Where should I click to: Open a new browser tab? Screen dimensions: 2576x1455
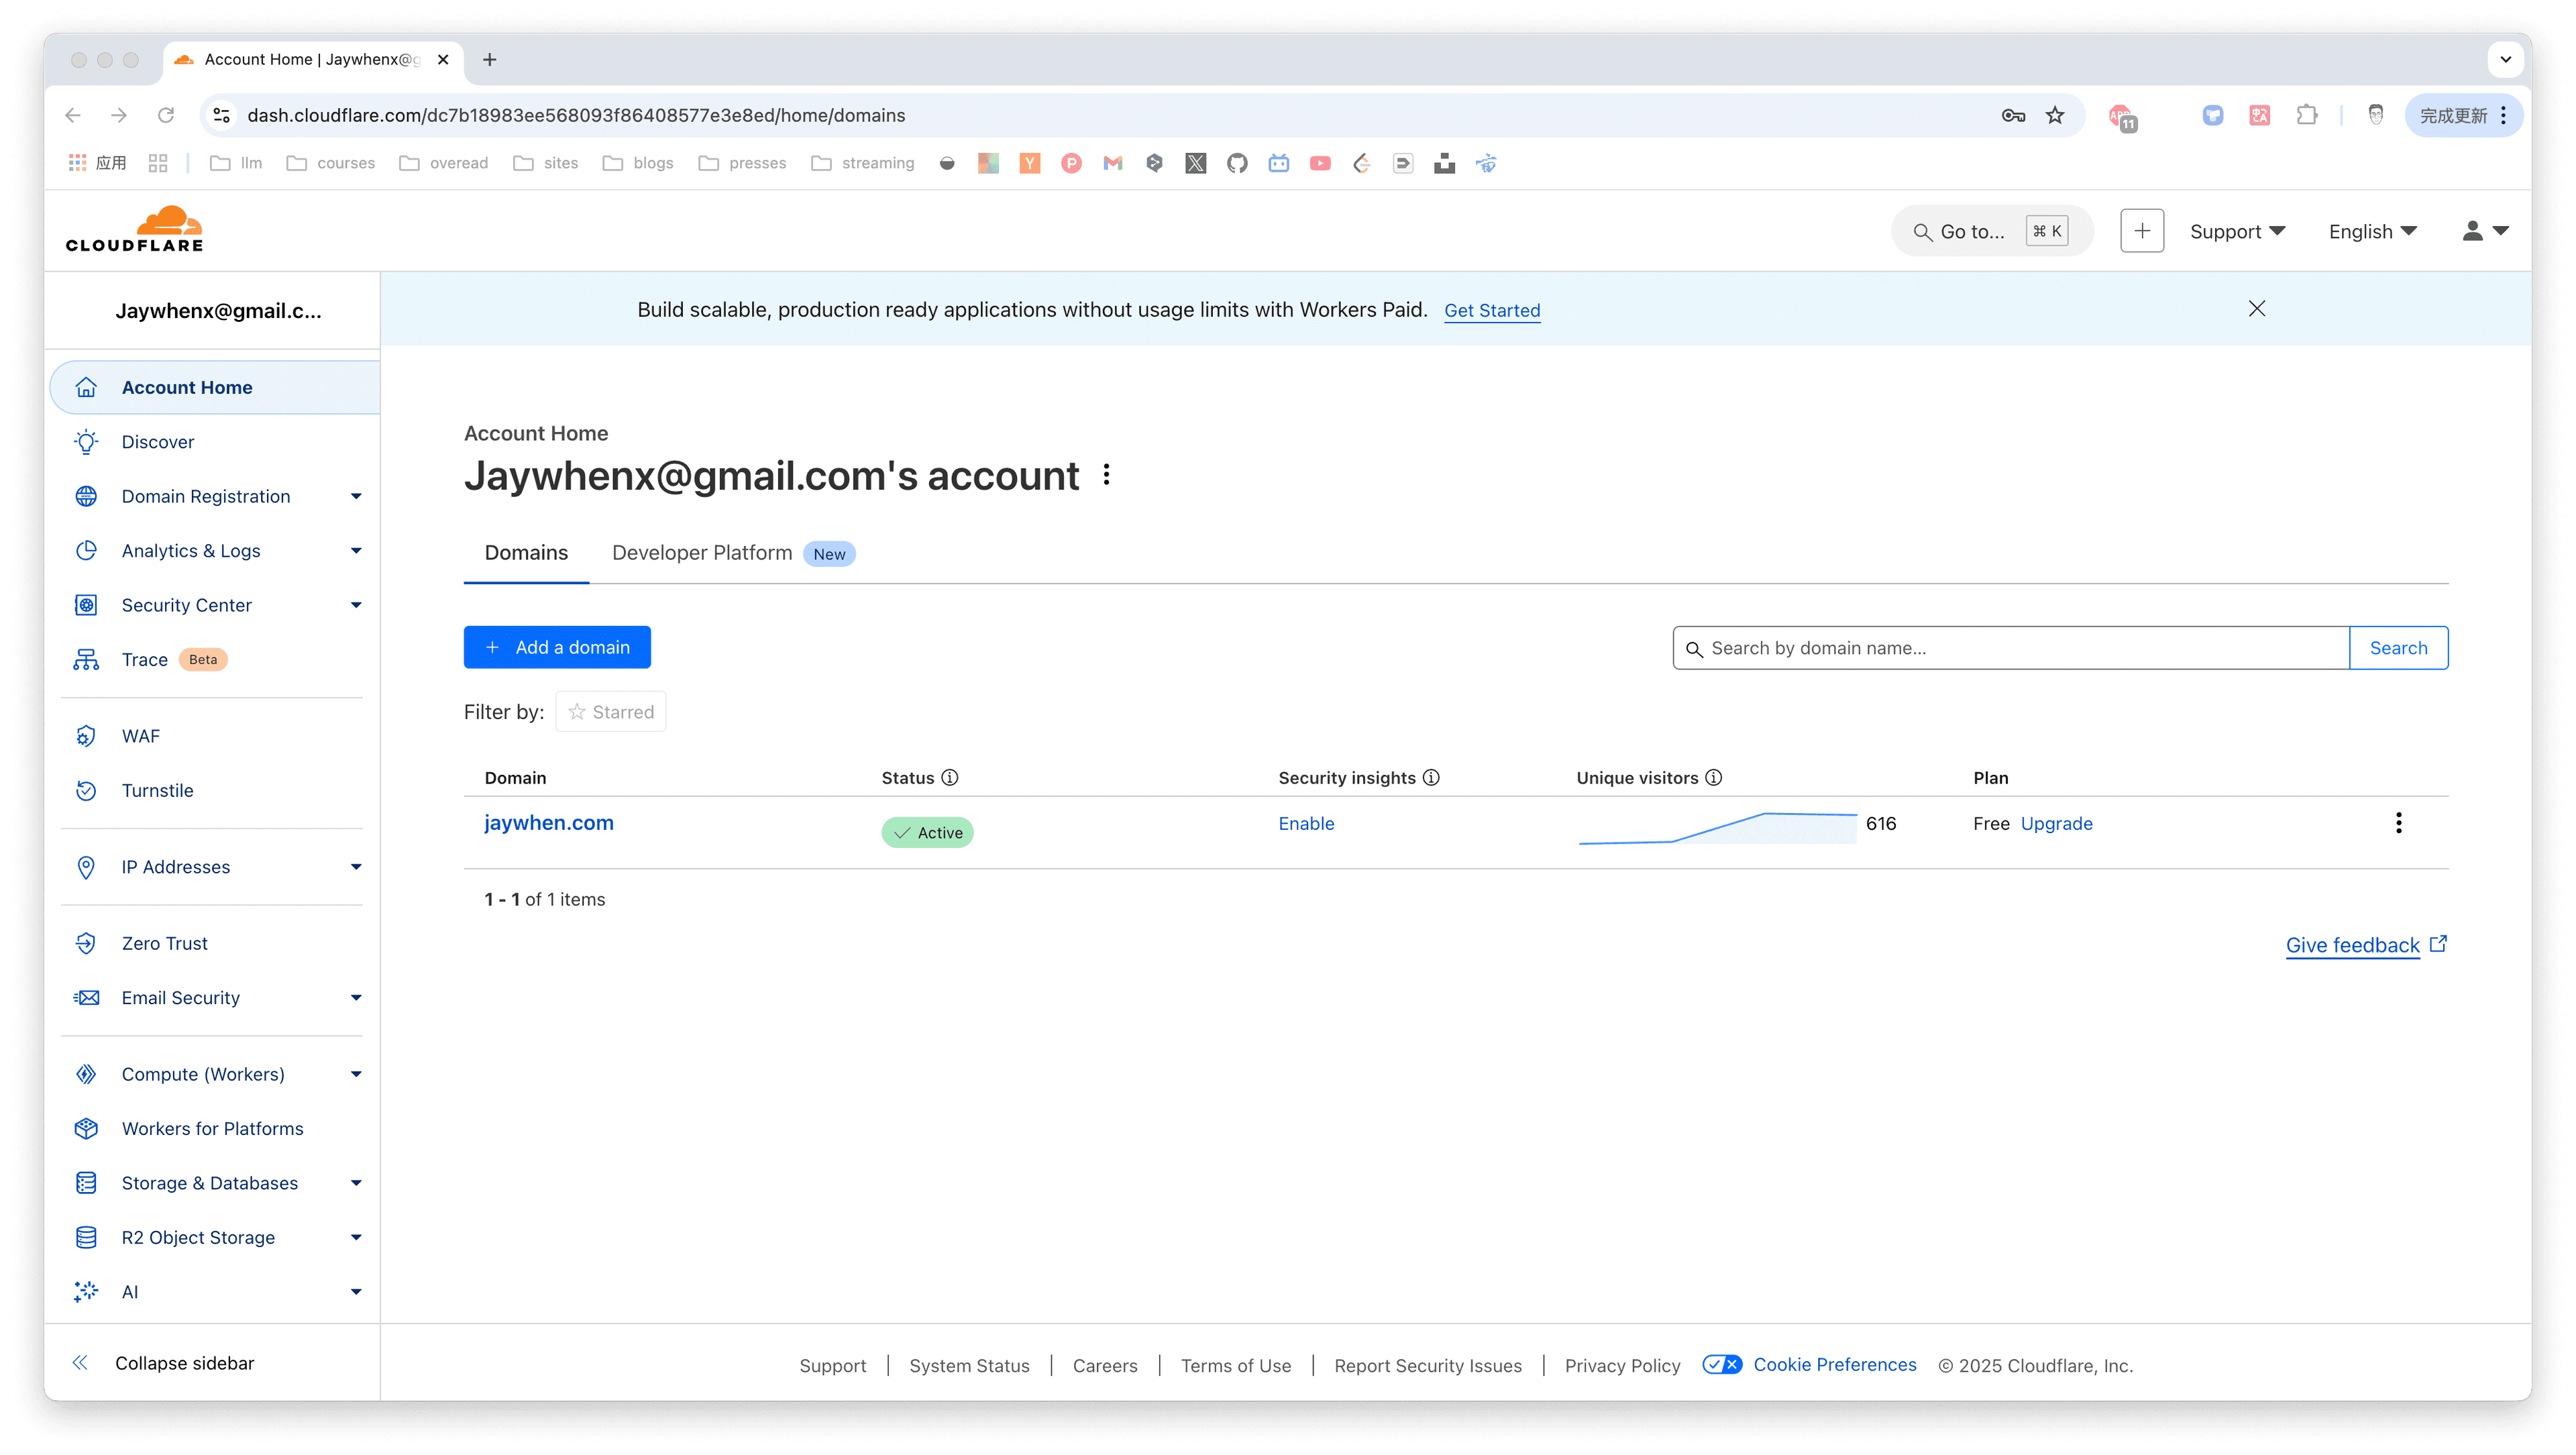(489, 59)
